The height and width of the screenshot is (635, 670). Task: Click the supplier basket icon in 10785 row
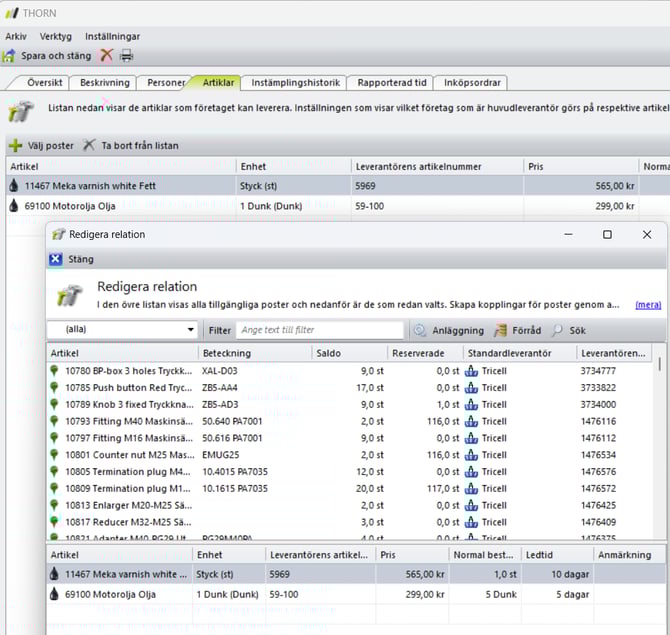coord(471,388)
